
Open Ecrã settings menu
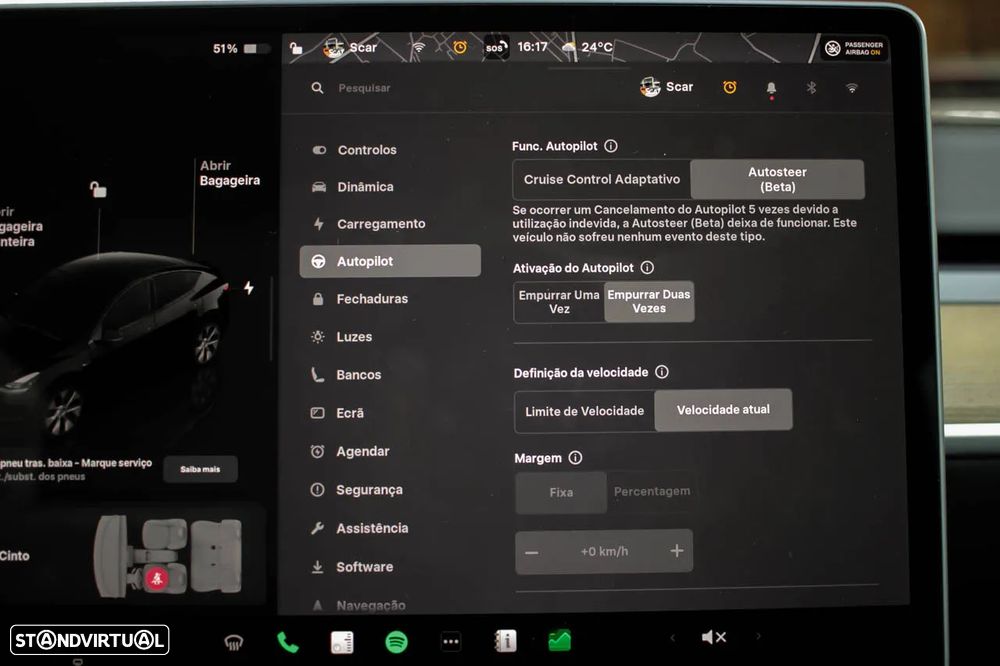coord(390,413)
